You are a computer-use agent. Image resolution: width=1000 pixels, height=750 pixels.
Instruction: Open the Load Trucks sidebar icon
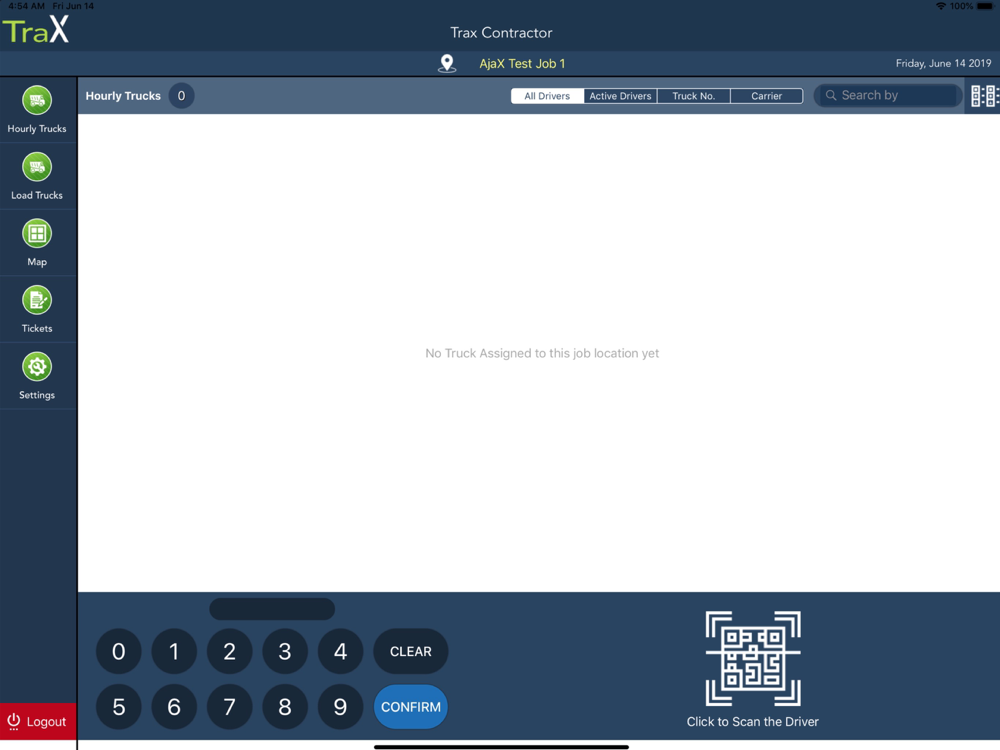tap(37, 167)
